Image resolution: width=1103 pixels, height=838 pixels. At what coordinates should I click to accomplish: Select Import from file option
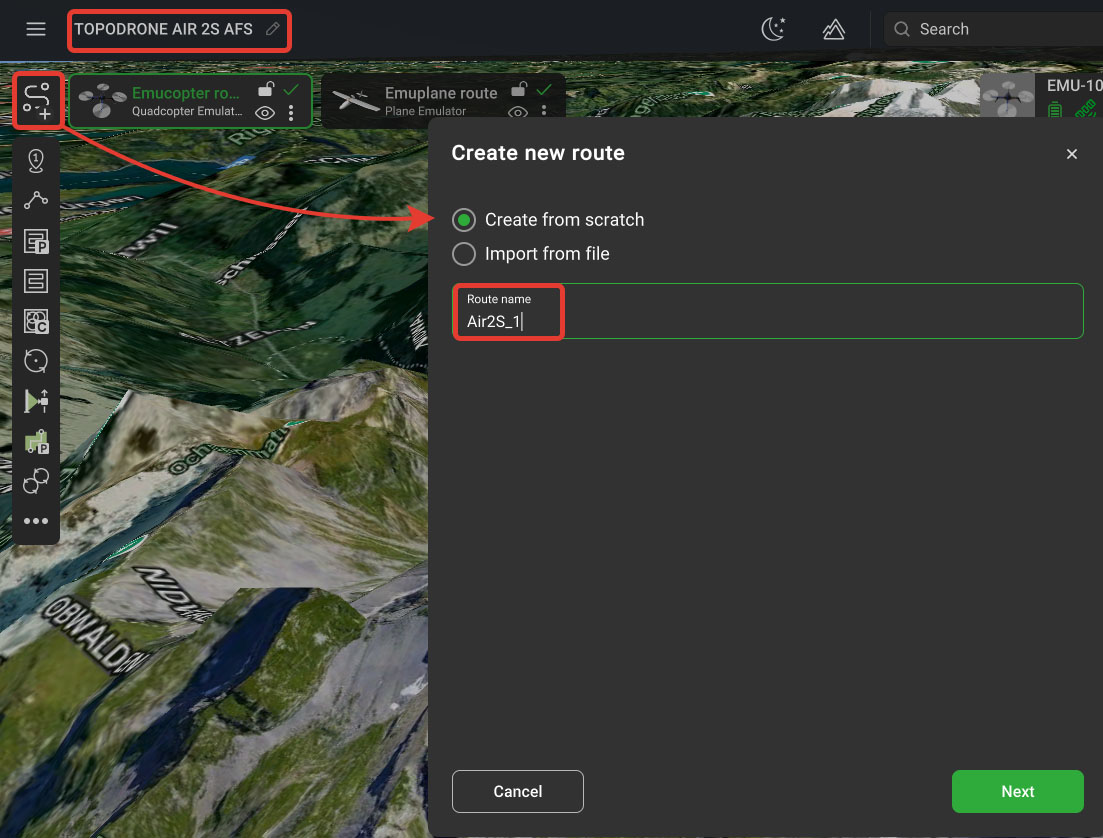531,254
